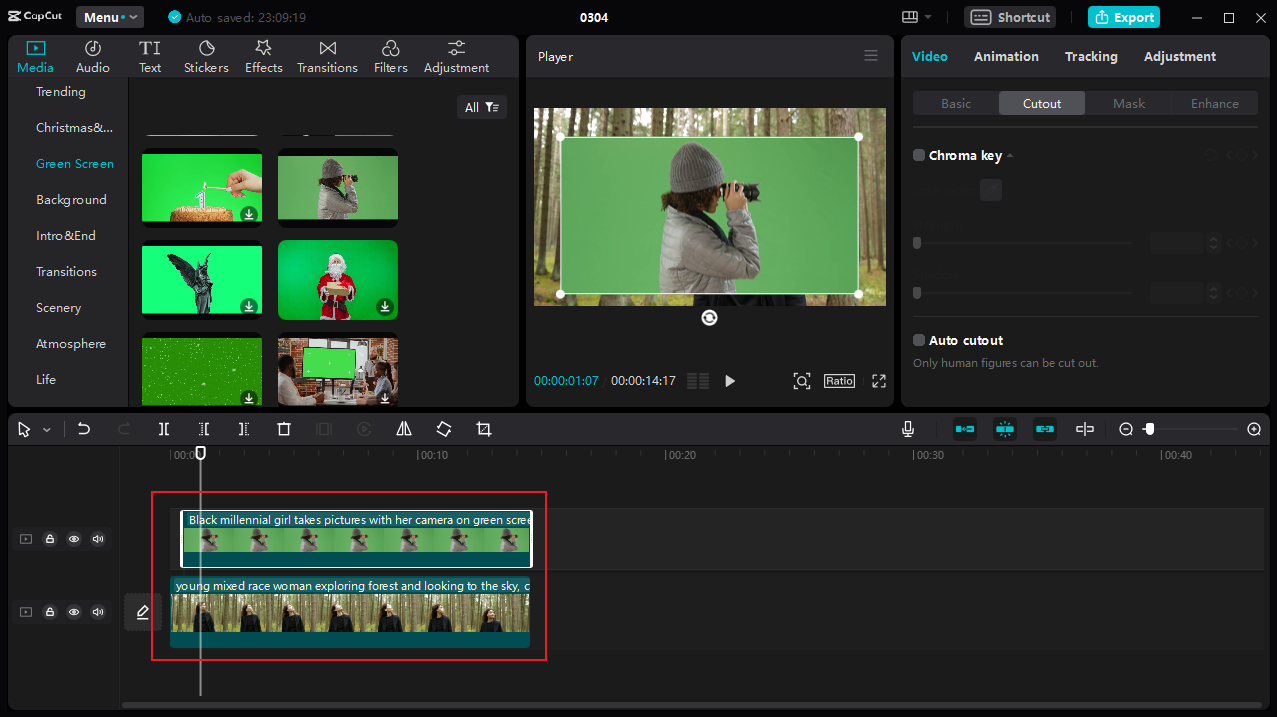Click the Crop icon in timeline toolbar

click(x=484, y=429)
